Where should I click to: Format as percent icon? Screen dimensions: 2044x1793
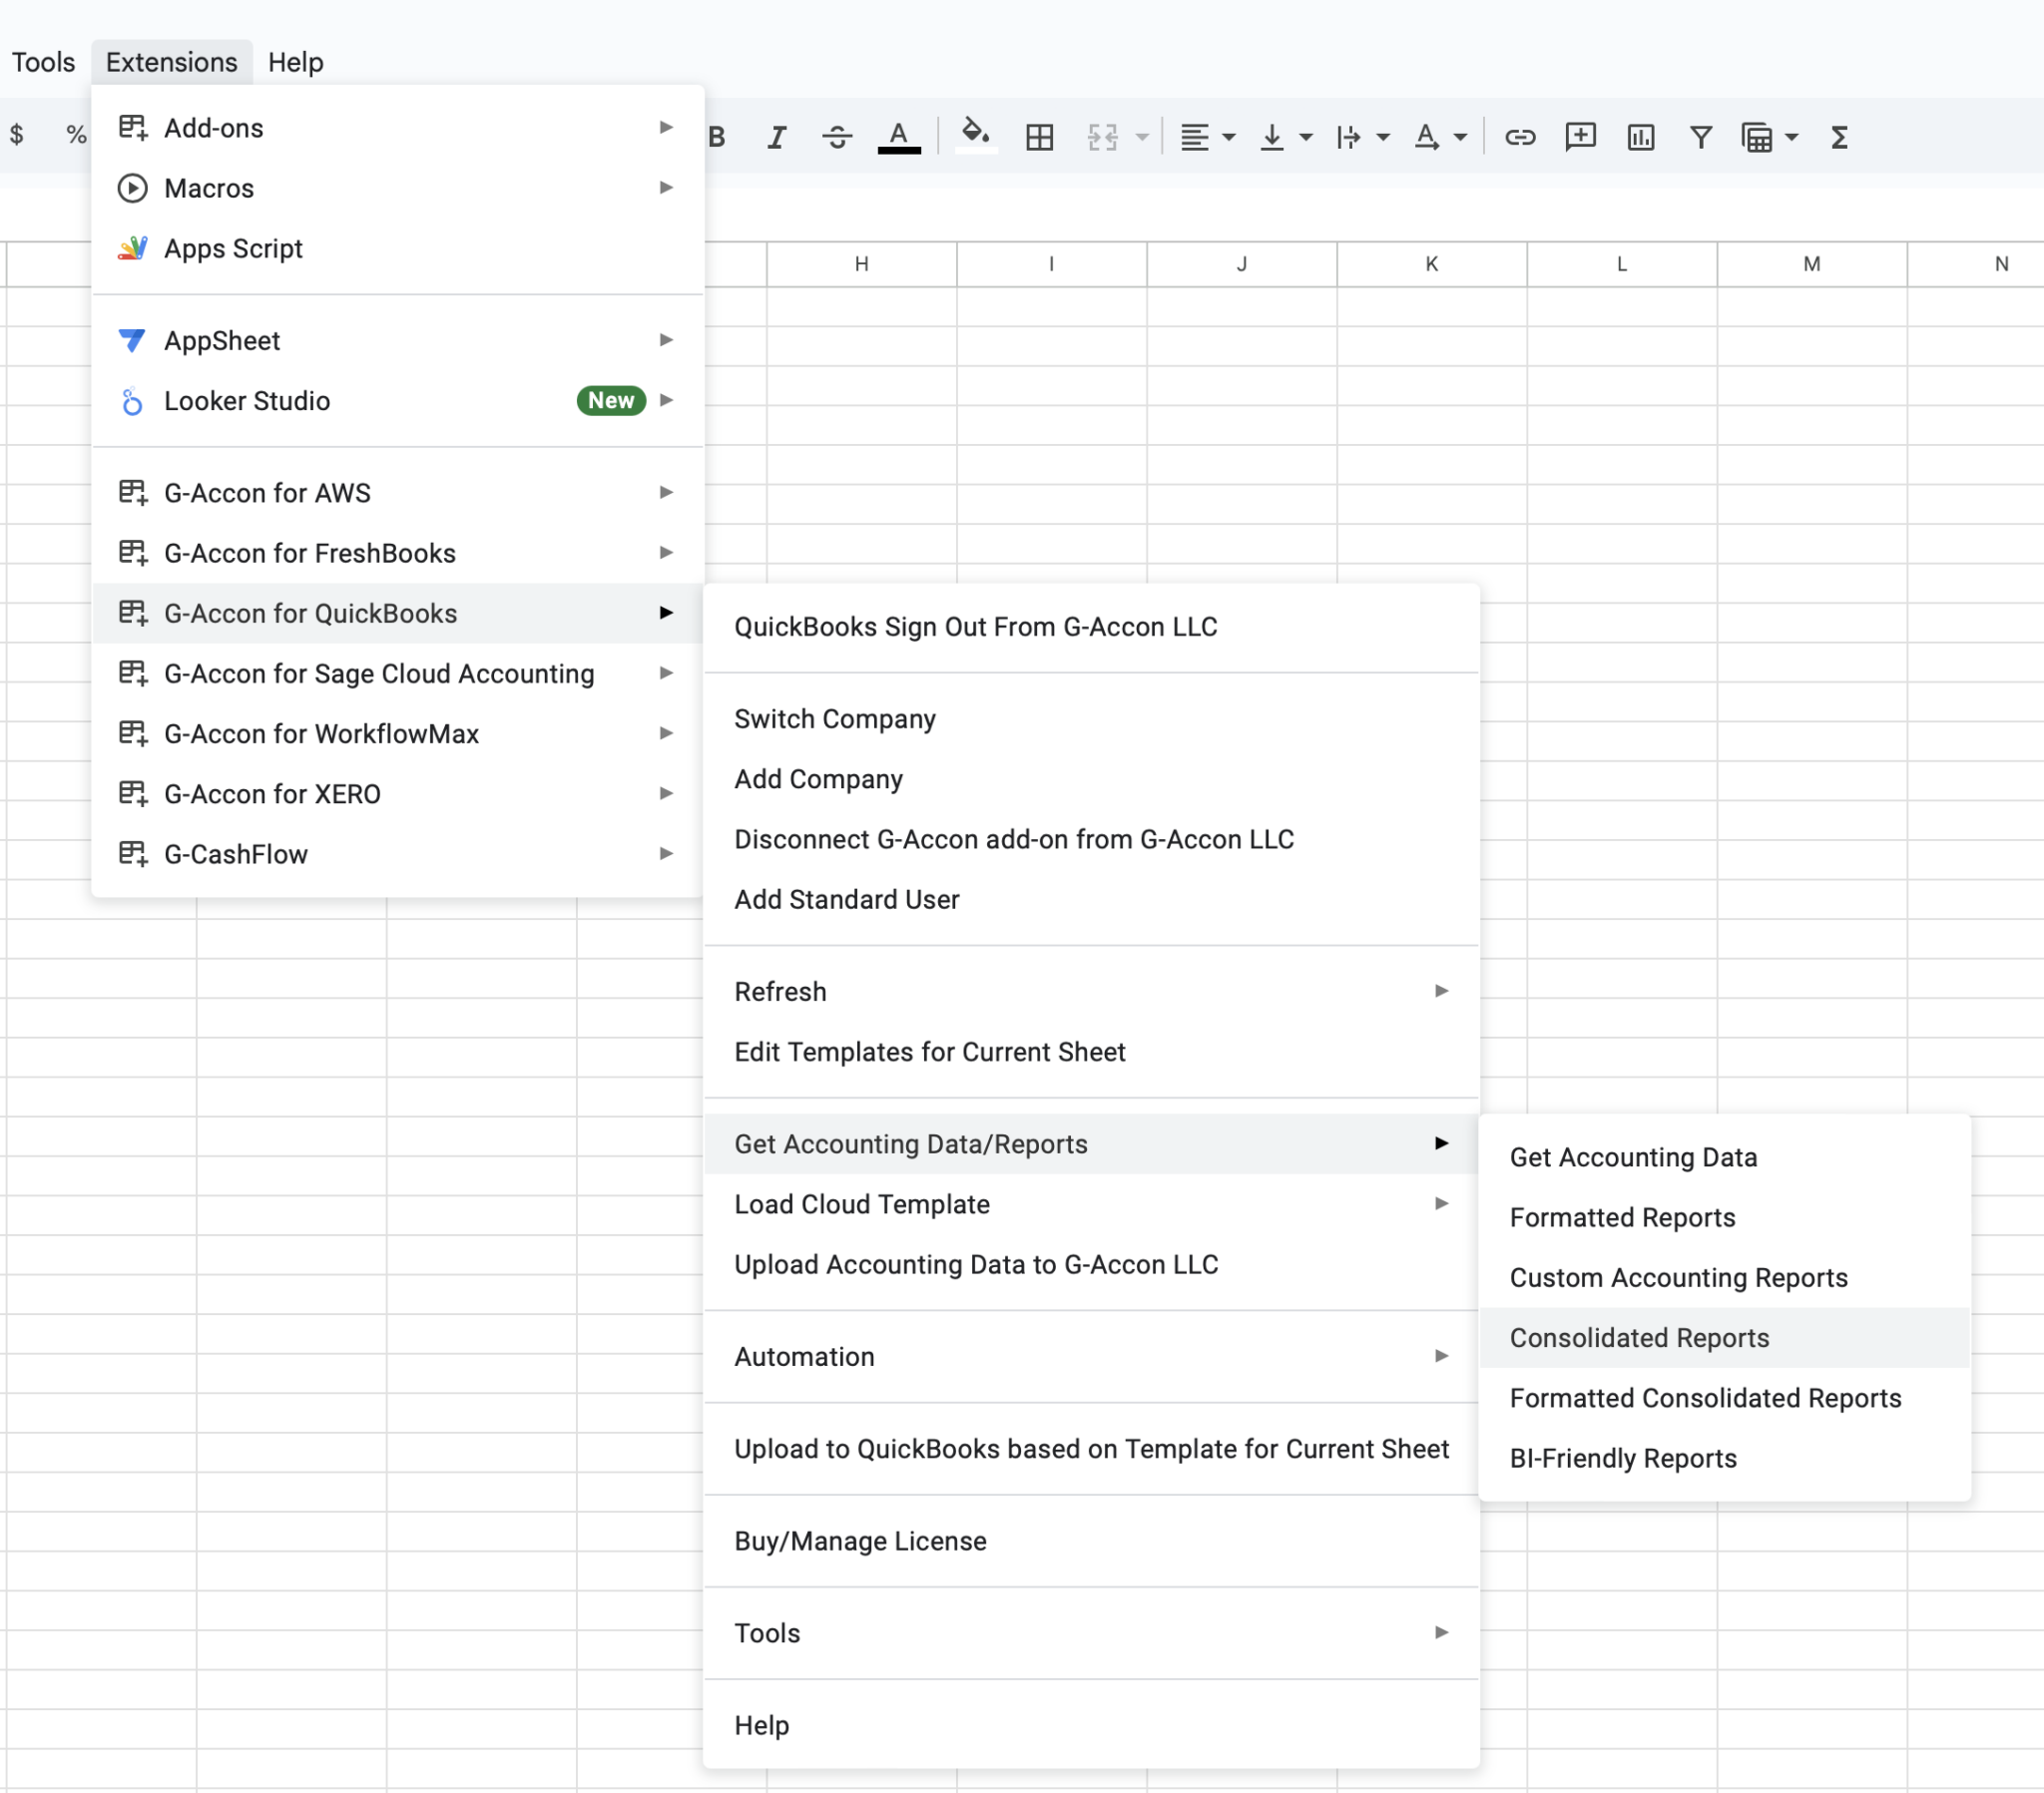pos(76,134)
